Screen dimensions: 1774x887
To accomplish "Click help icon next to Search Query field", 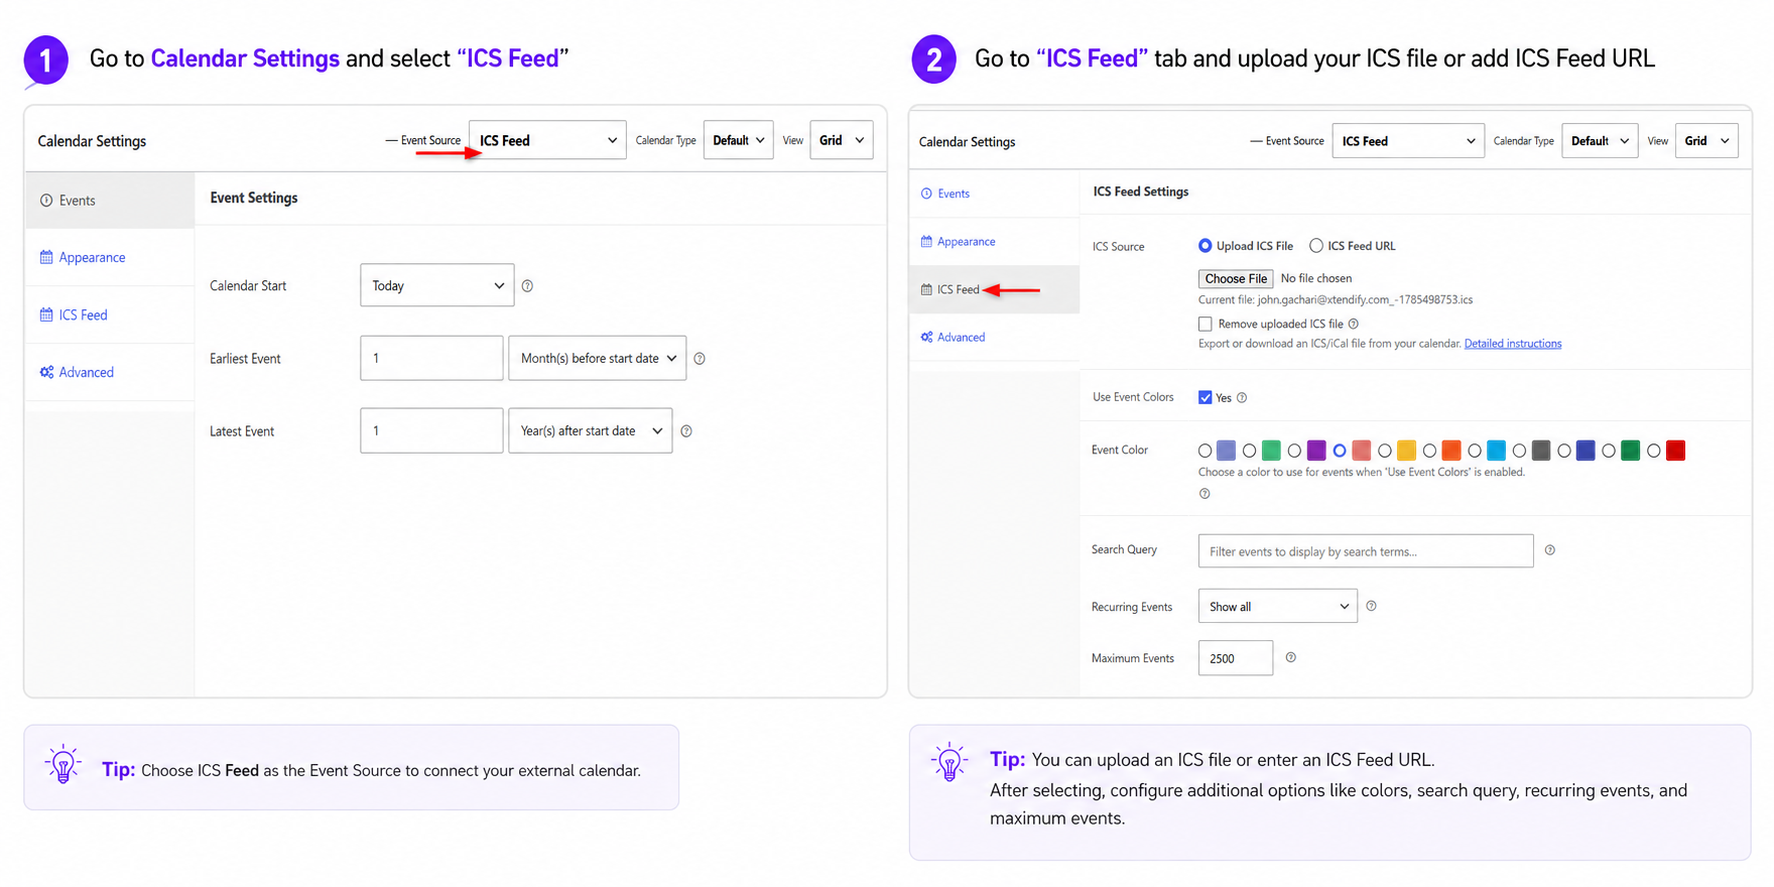I will click(x=1549, y=550).
